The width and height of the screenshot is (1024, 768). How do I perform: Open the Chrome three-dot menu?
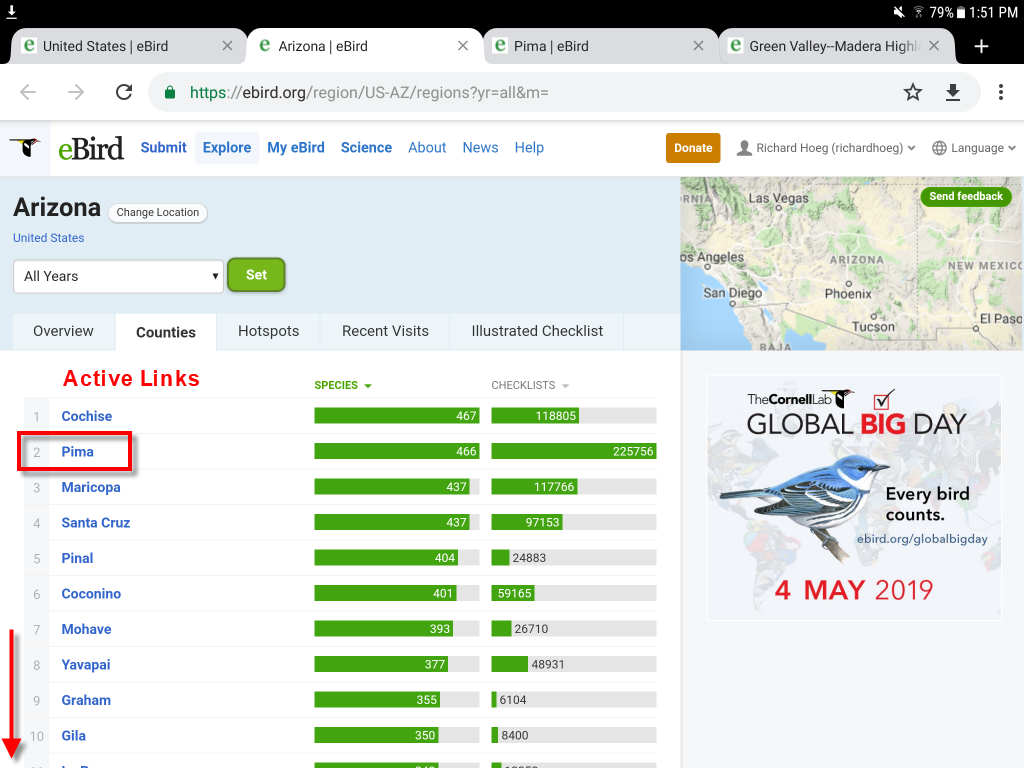[x=1000, y=92]
